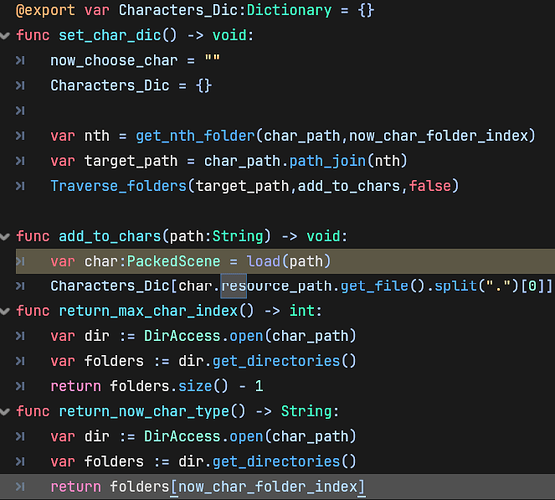Screen dimensions: 555x500
Task: Click the load(path) call
Action: (x=288, y=262)
